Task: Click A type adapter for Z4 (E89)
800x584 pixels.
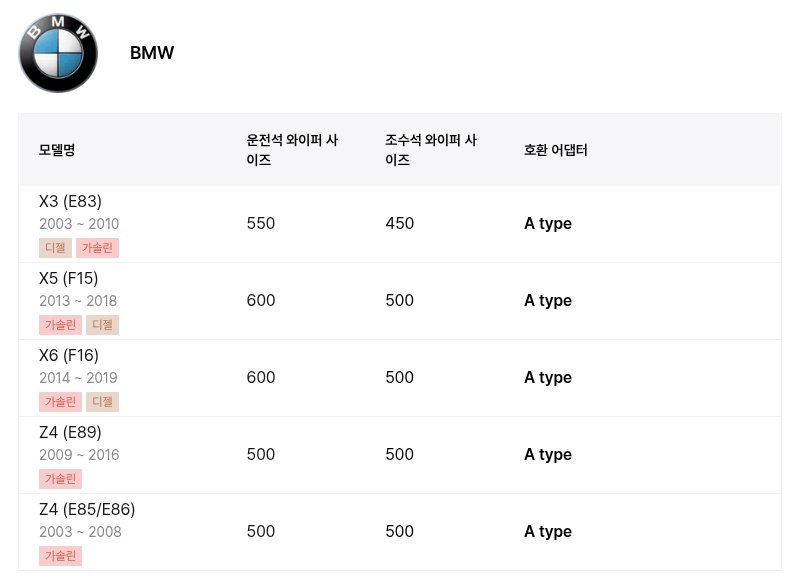Action: coord(548,455)
